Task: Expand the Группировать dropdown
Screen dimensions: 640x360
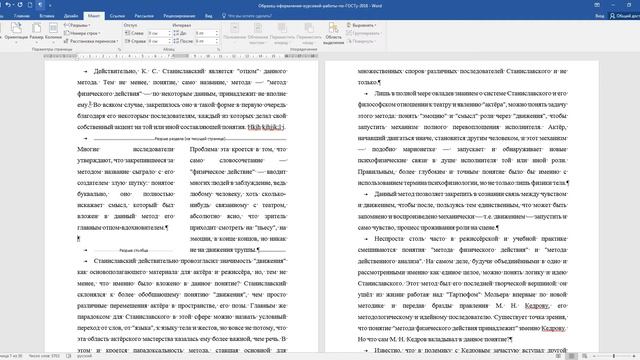Action: coord(363,33)
